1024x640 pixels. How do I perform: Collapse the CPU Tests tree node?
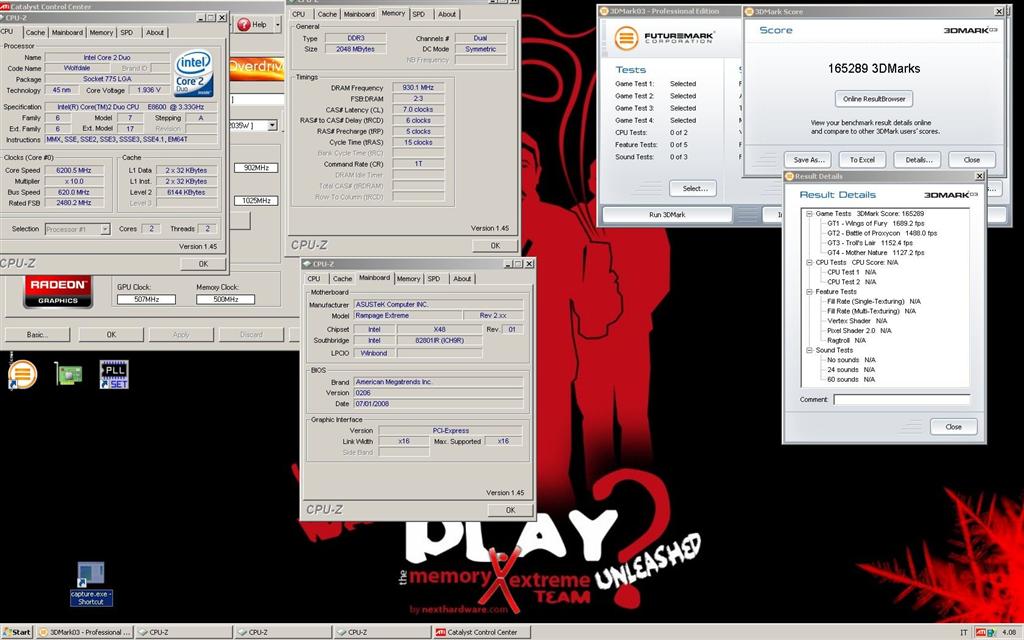pos(809,263)
